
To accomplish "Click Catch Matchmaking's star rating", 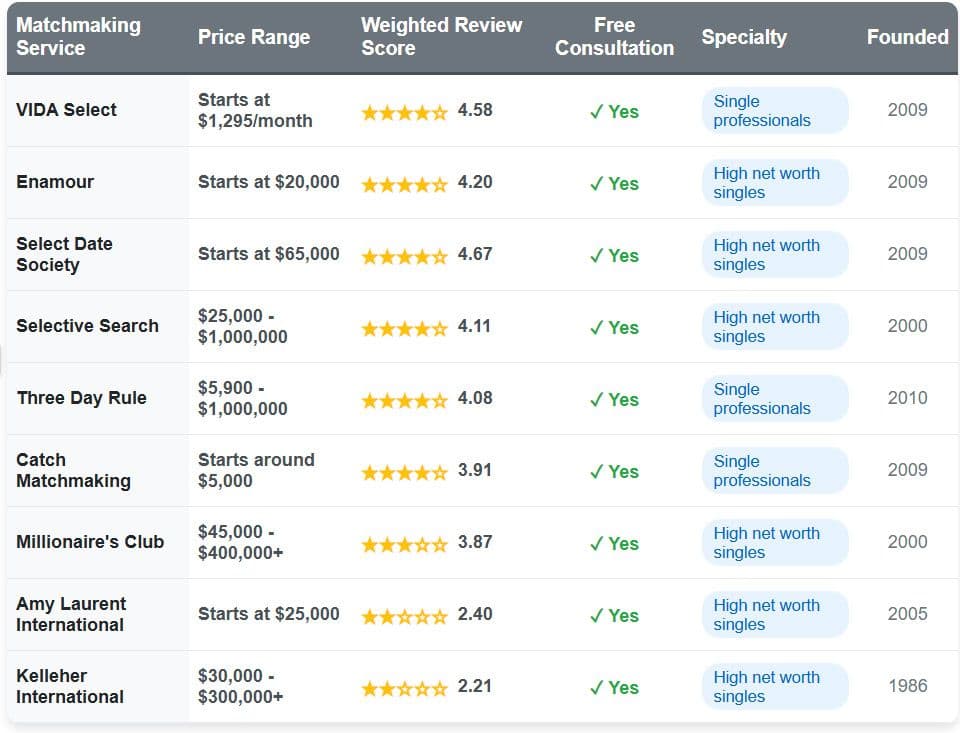I will coord(404,472).
